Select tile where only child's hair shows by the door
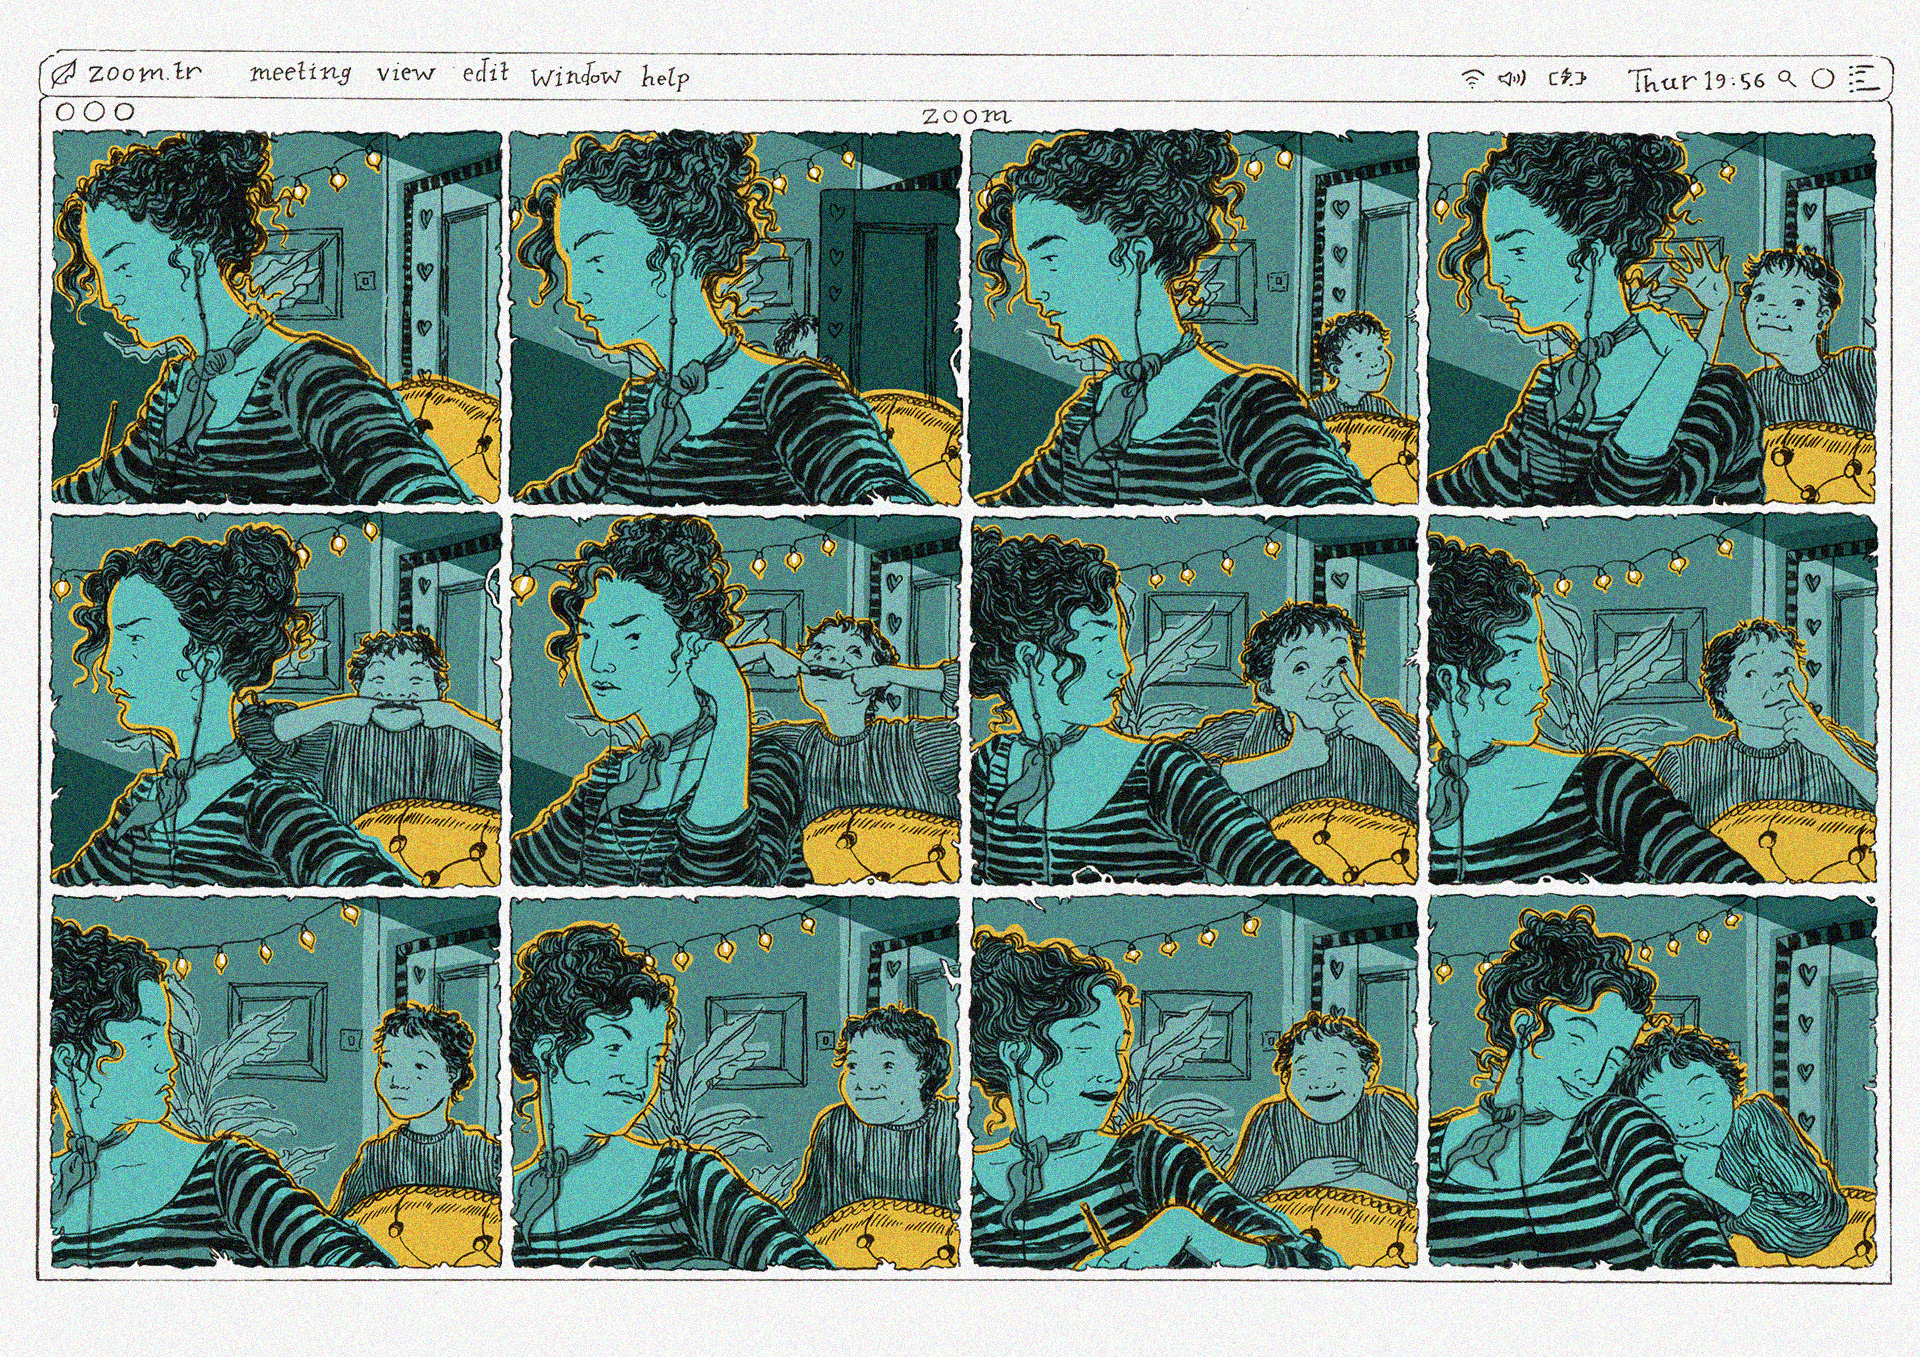 click(x=735, y=316)
